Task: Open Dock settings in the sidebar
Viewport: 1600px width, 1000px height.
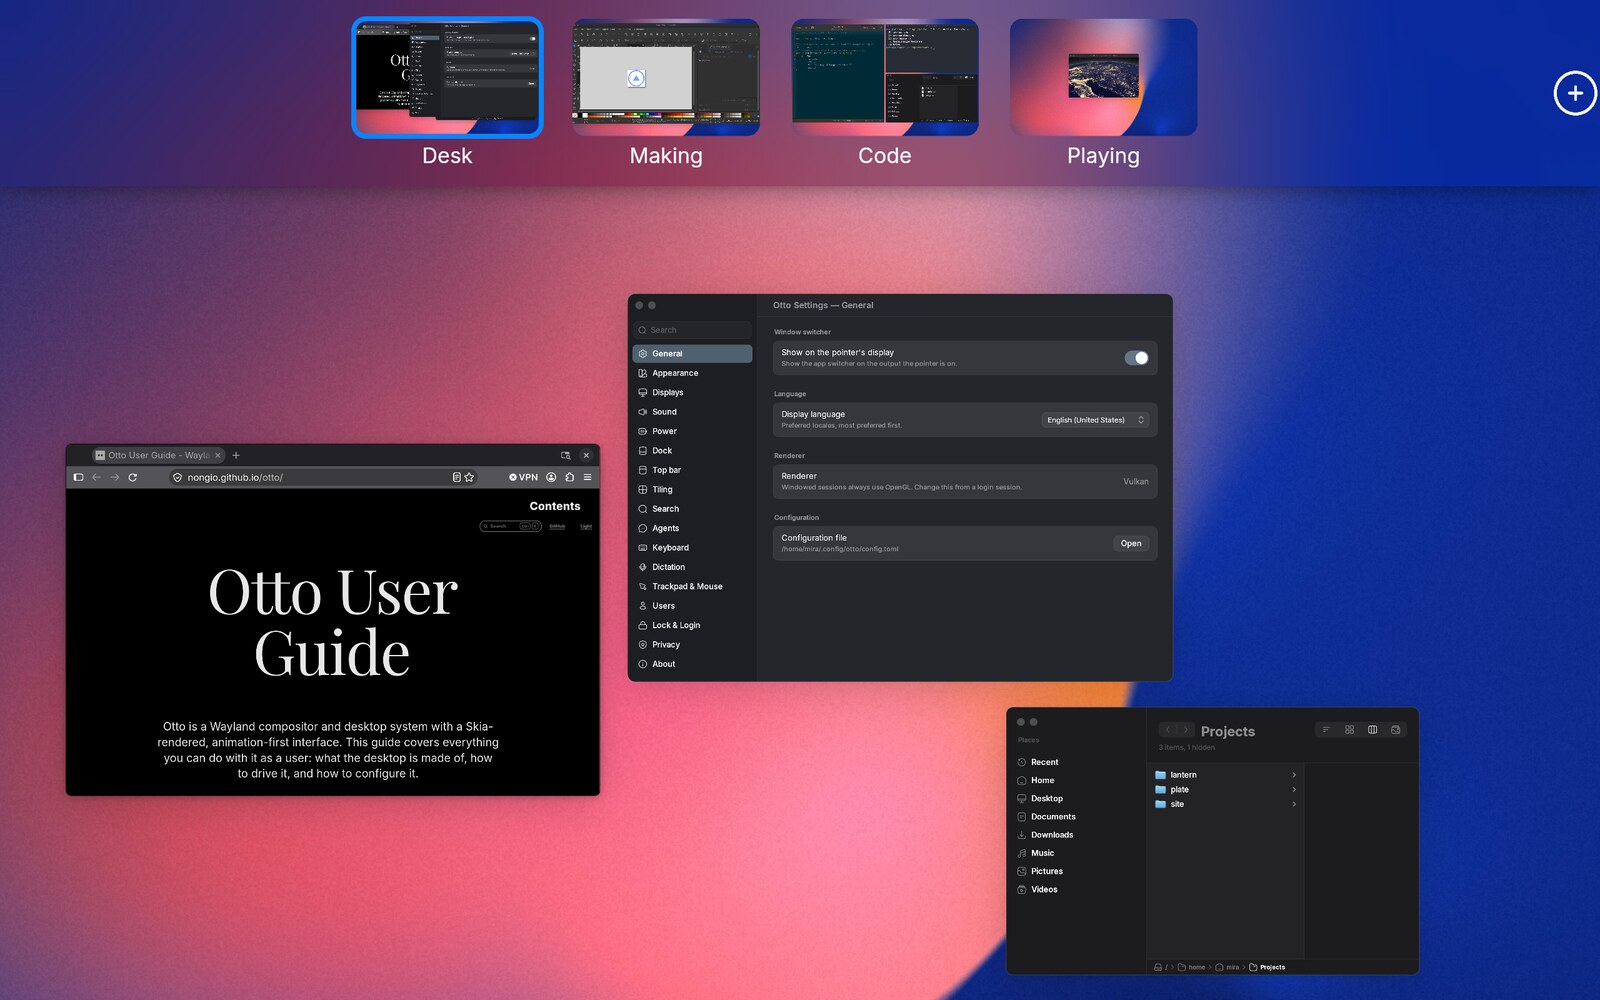Action: pos(692,451)
